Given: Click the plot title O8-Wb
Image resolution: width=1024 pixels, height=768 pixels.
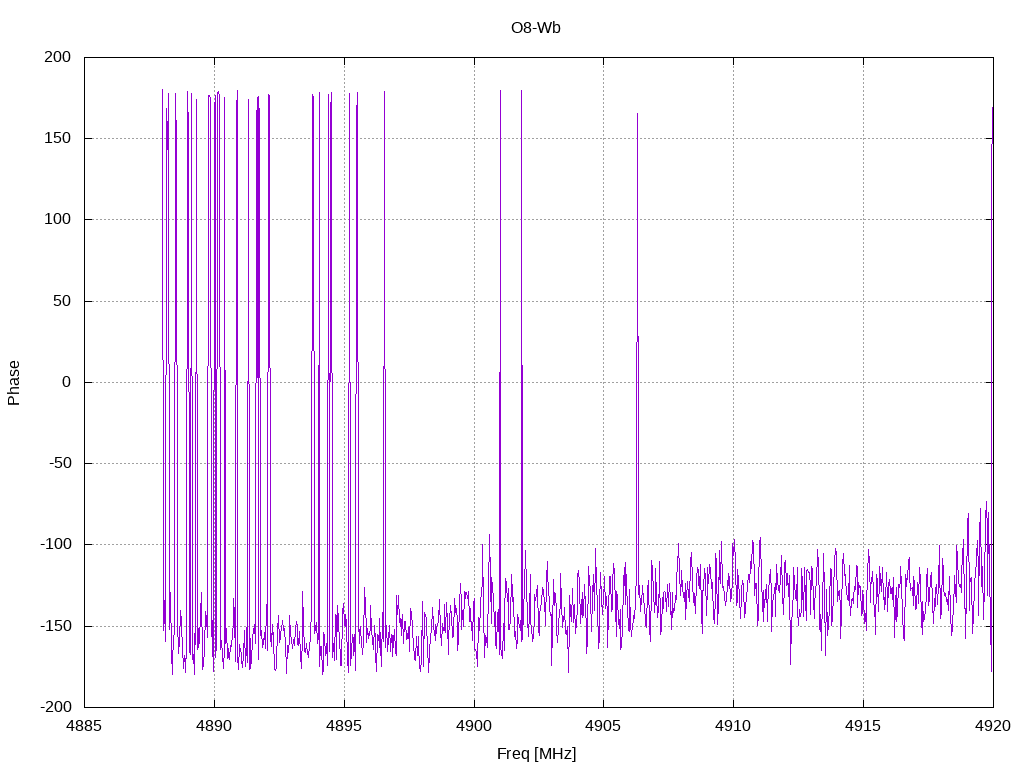Looking at the screenshot, I should pos(536,28).
